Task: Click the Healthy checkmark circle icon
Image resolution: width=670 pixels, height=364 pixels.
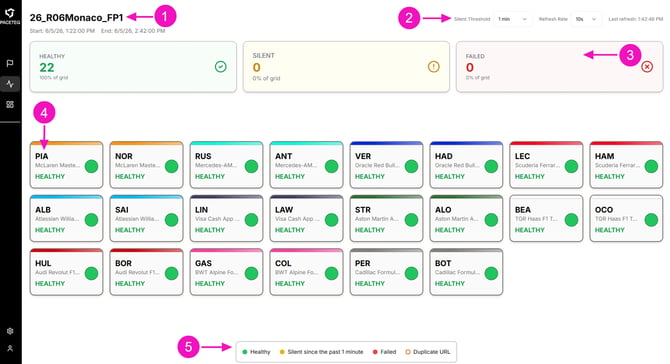Action: pos(220,67)
